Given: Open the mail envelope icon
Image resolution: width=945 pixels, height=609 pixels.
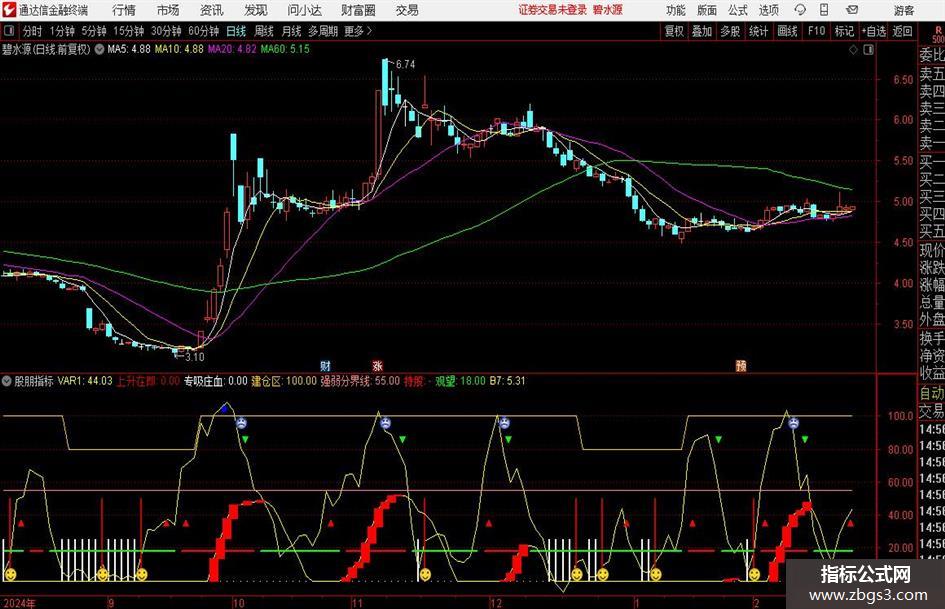Looking at the screenshot, I should (x=852, y=10).
